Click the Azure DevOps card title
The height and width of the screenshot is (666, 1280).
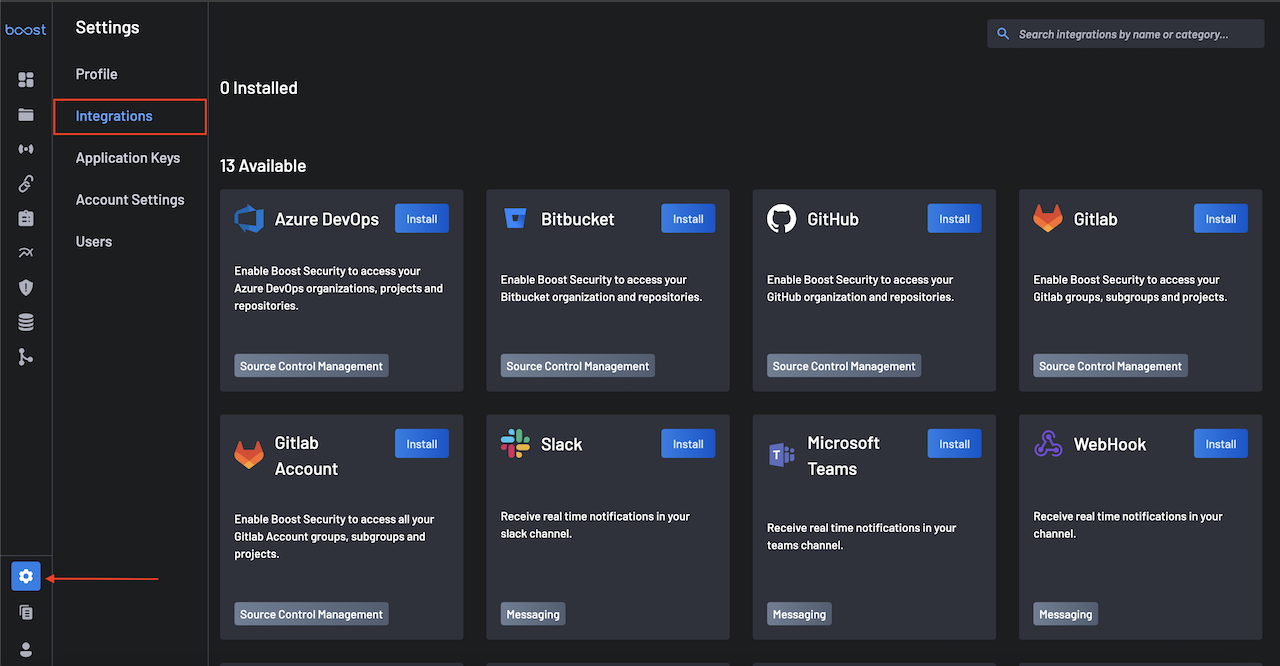[327, 219]
